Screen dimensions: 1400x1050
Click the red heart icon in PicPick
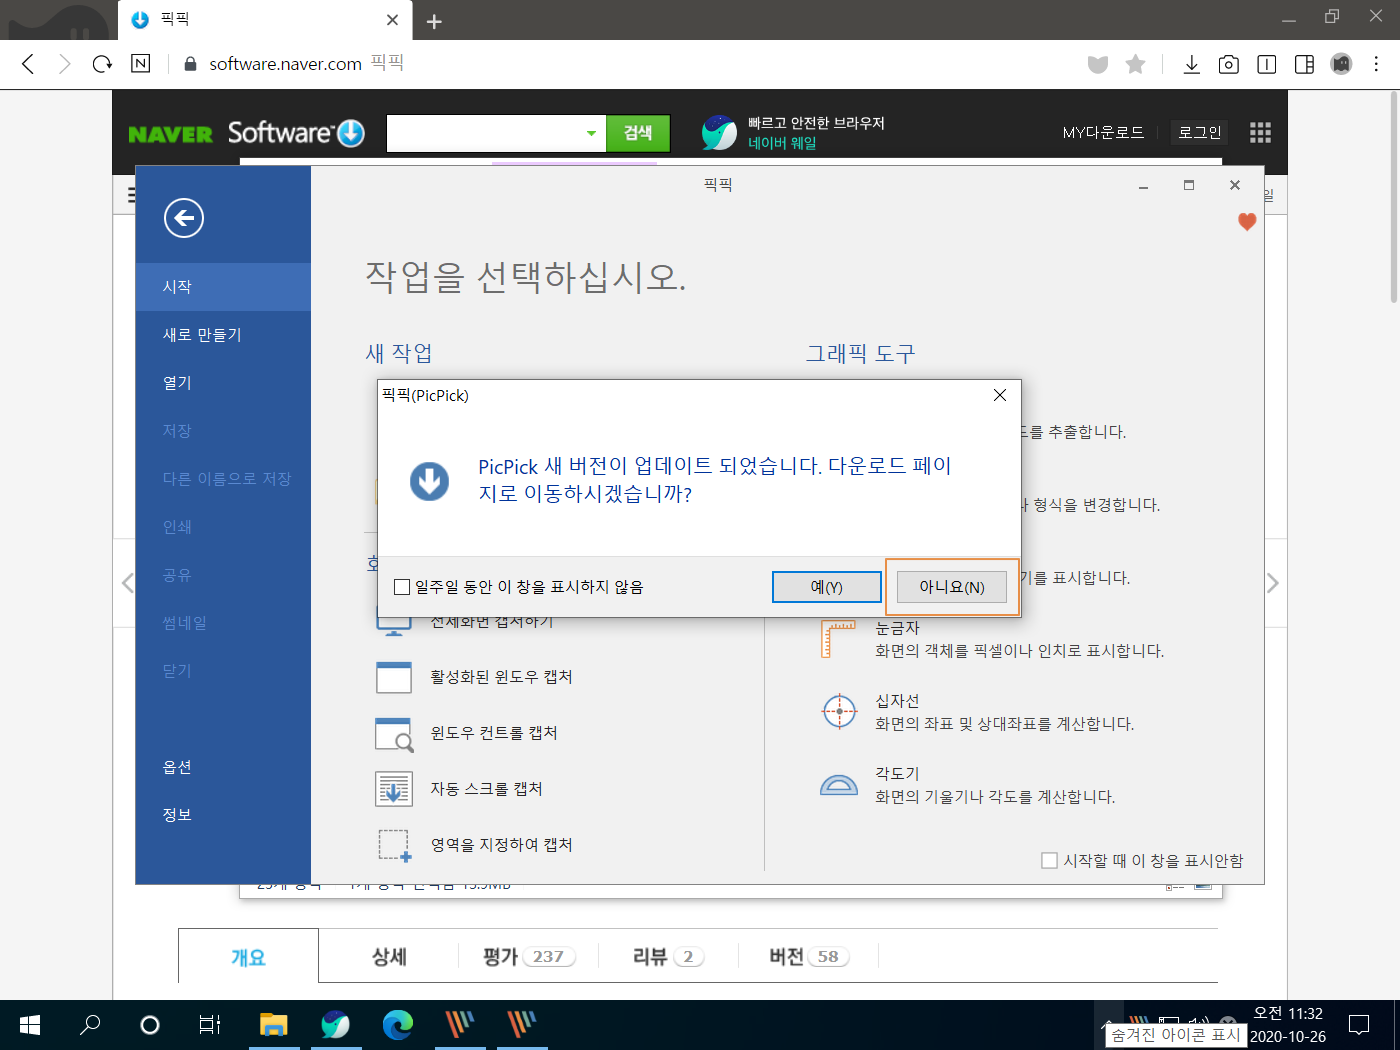click(1247, 222)
